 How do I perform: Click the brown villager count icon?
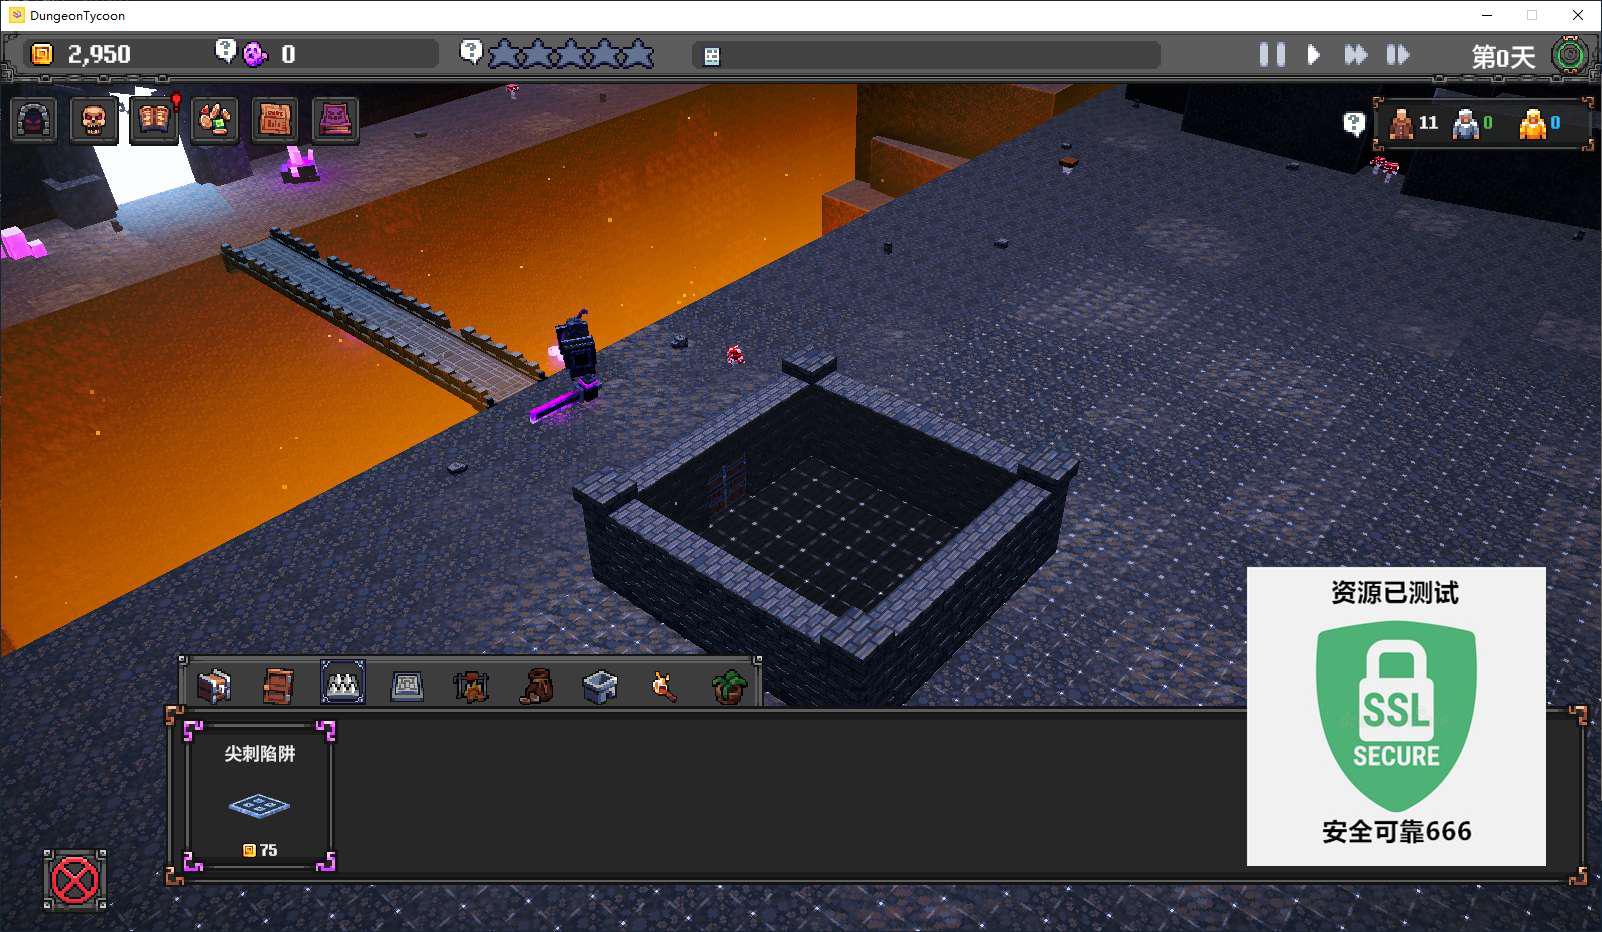click(x=1402, y=124)
